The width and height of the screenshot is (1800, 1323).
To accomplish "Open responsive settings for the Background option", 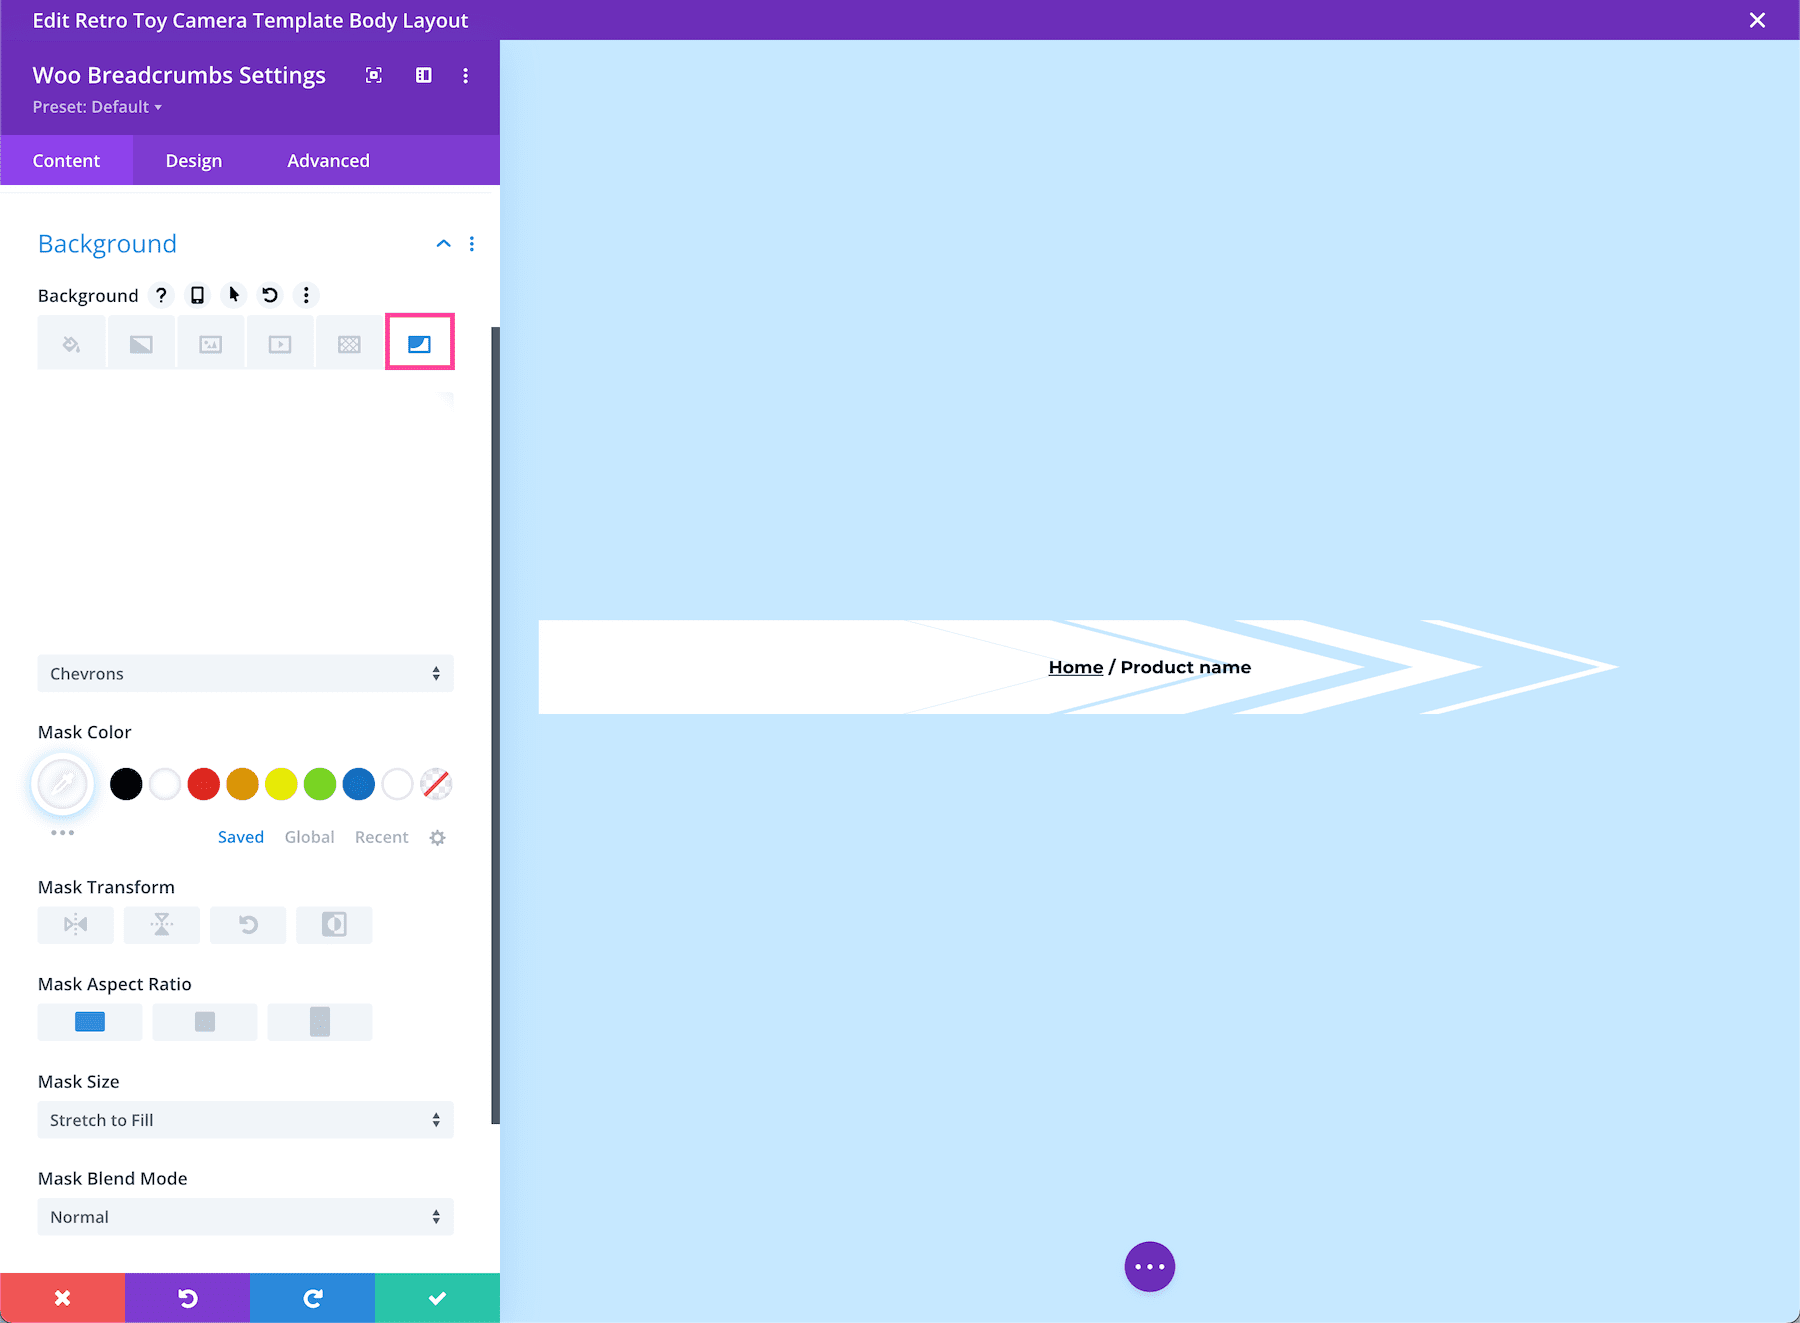I will 197,295.
